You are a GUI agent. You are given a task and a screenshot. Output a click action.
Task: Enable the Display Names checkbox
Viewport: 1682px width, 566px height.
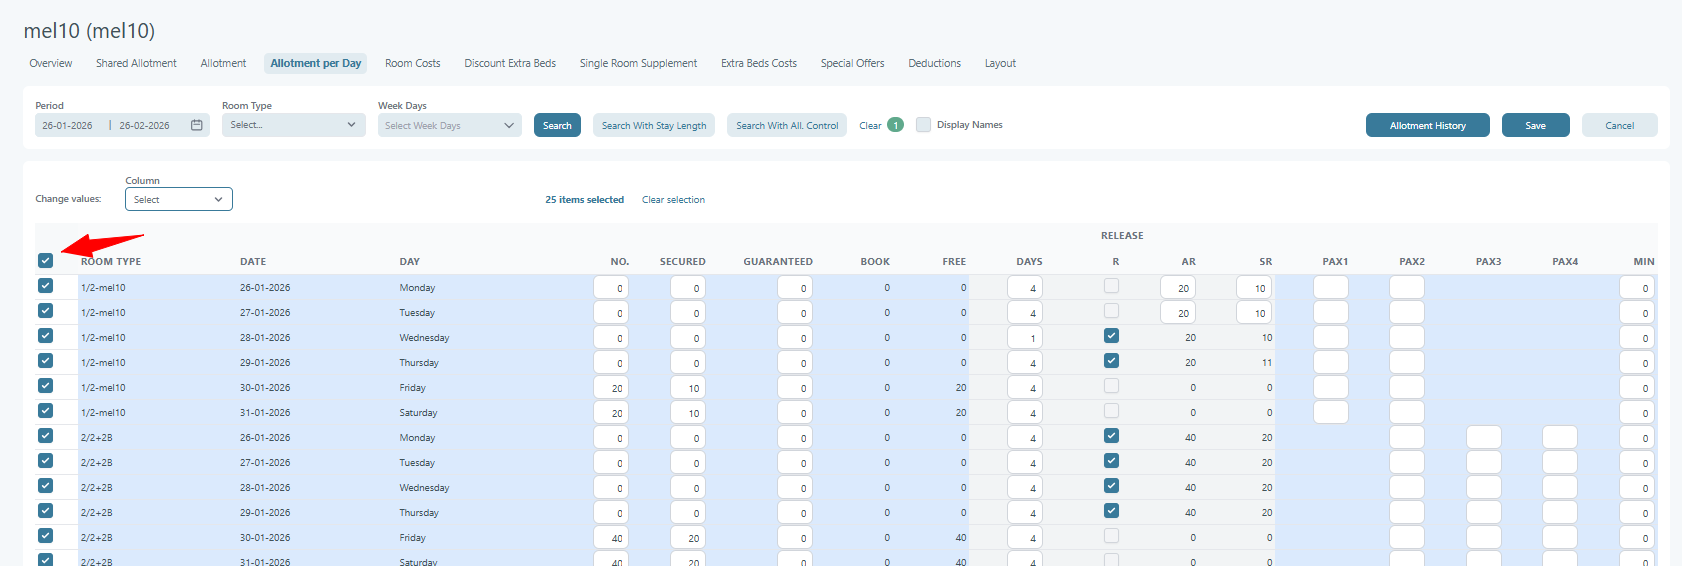point(924,125)
